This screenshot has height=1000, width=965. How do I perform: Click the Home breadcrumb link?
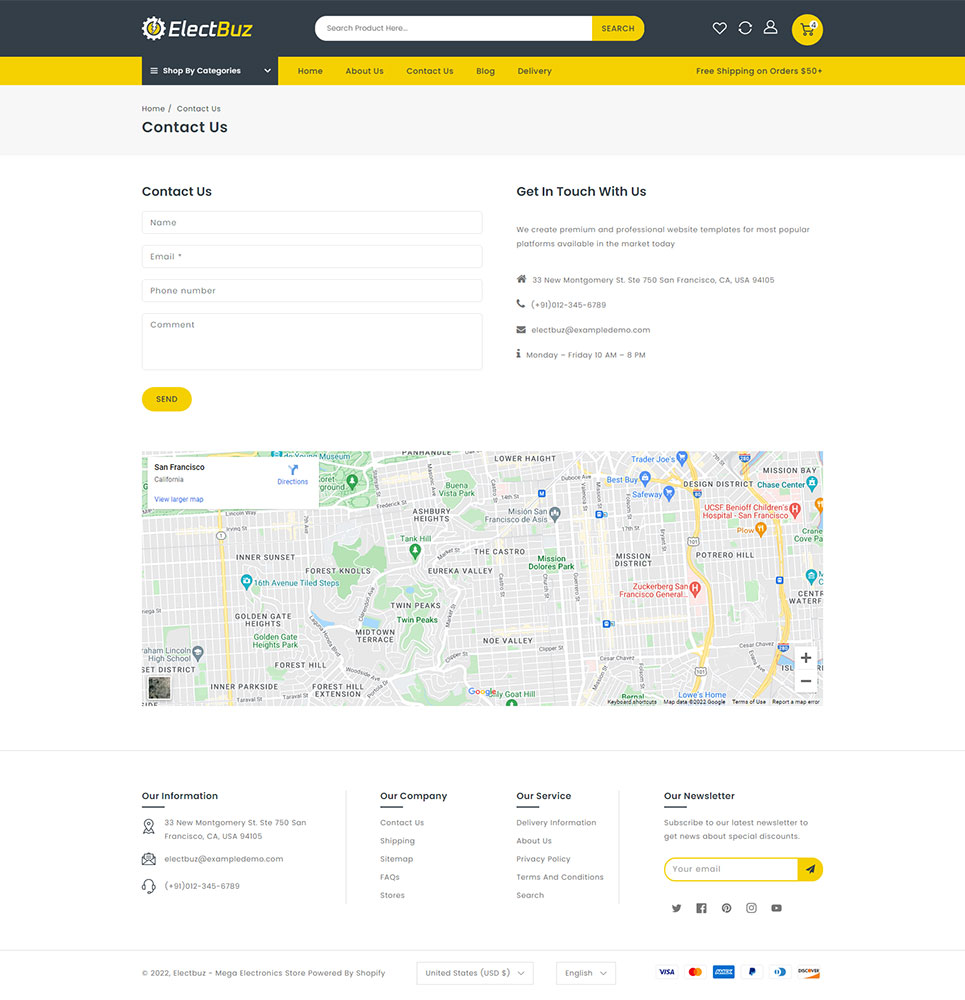tap(153, 108)
